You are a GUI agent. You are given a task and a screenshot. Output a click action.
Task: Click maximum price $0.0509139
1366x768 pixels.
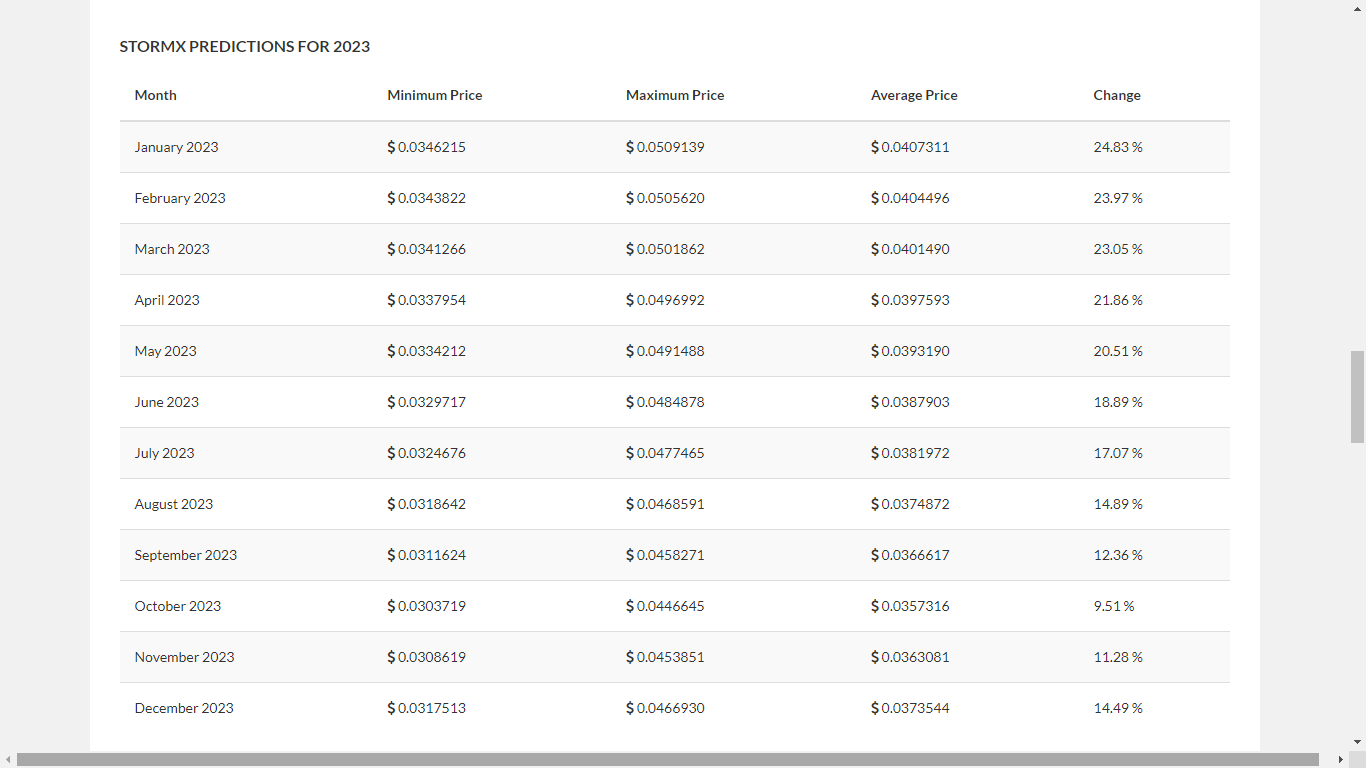point(666,147)
